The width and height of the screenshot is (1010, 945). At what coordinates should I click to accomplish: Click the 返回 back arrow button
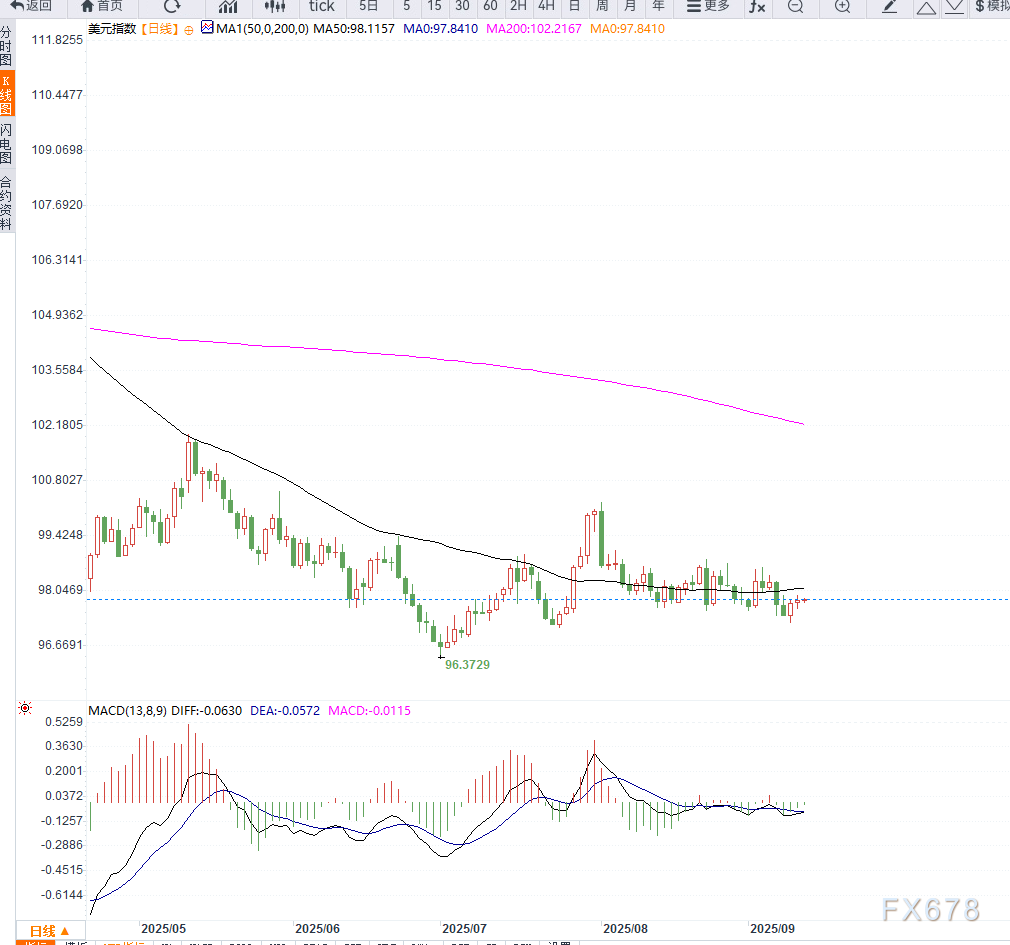30,6
